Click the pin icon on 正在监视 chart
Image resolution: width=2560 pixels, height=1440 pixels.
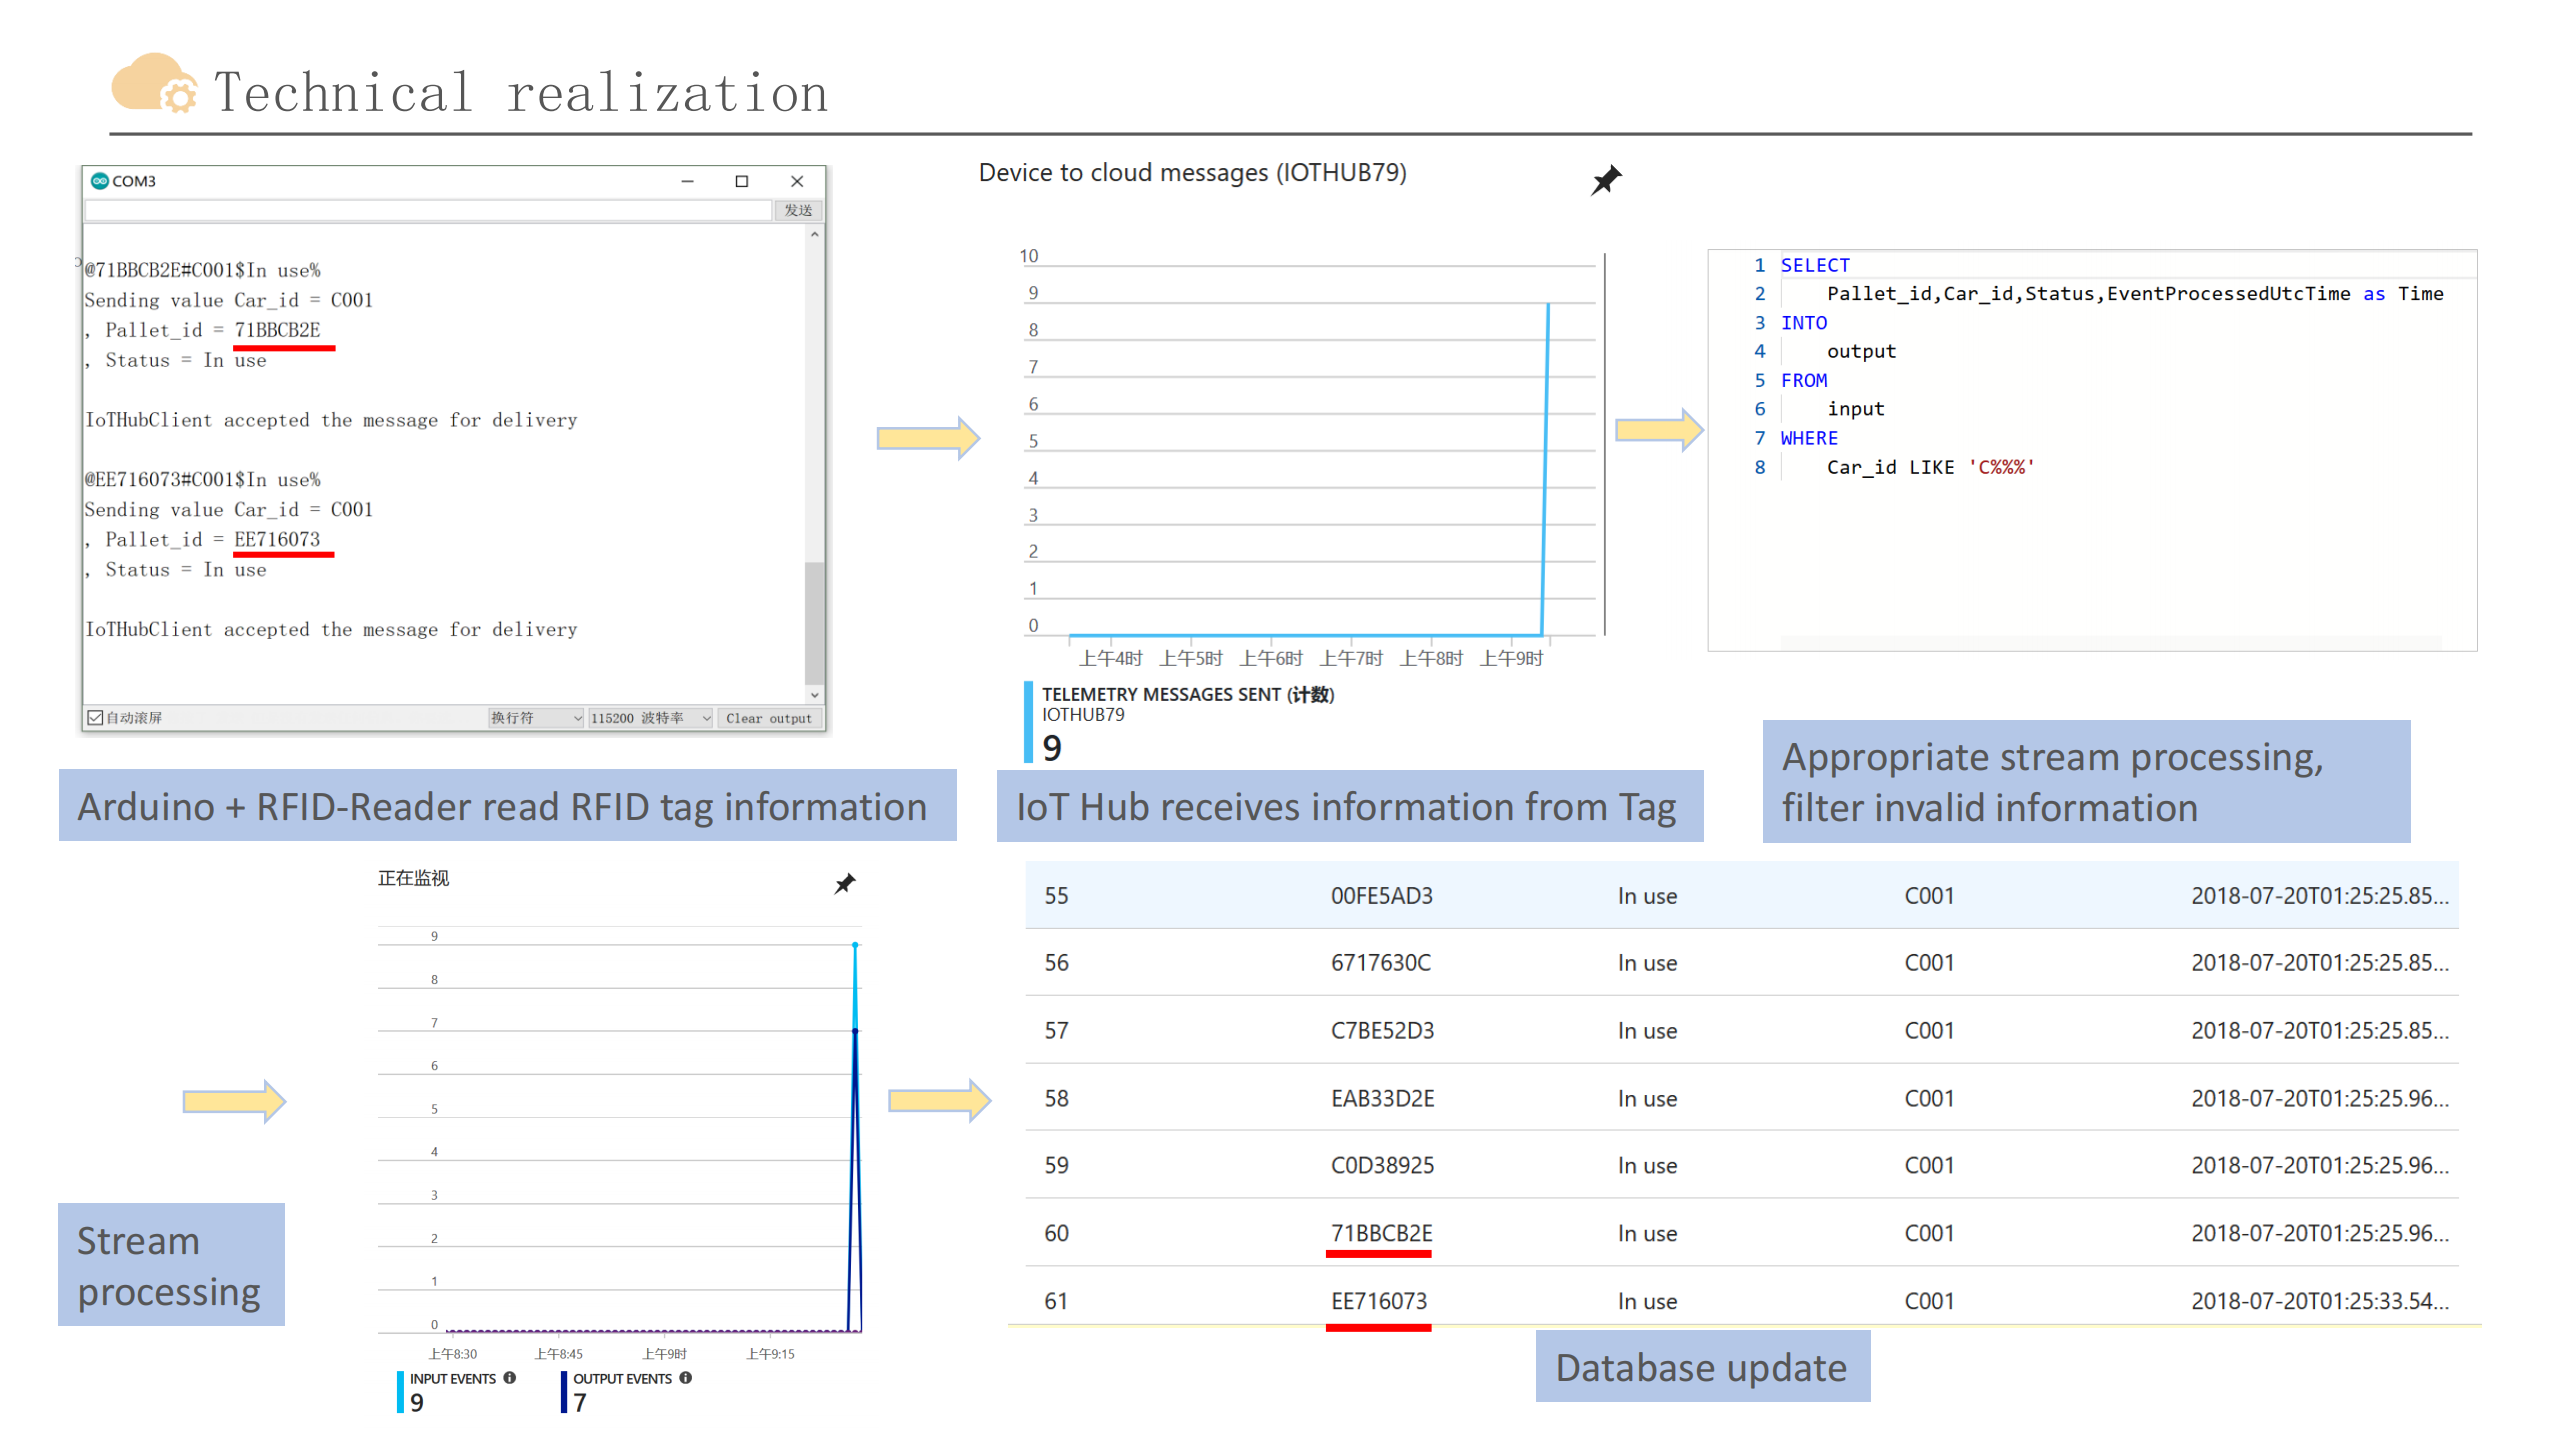click(845, 883)
